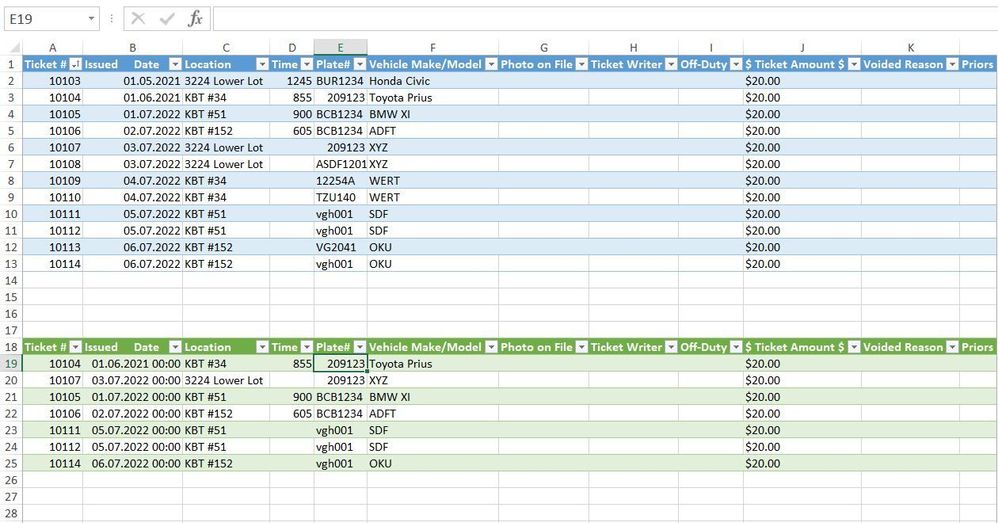Click plate cell 12254A
998x523 pixels.
pyautogui.click(x=341, y=181)
